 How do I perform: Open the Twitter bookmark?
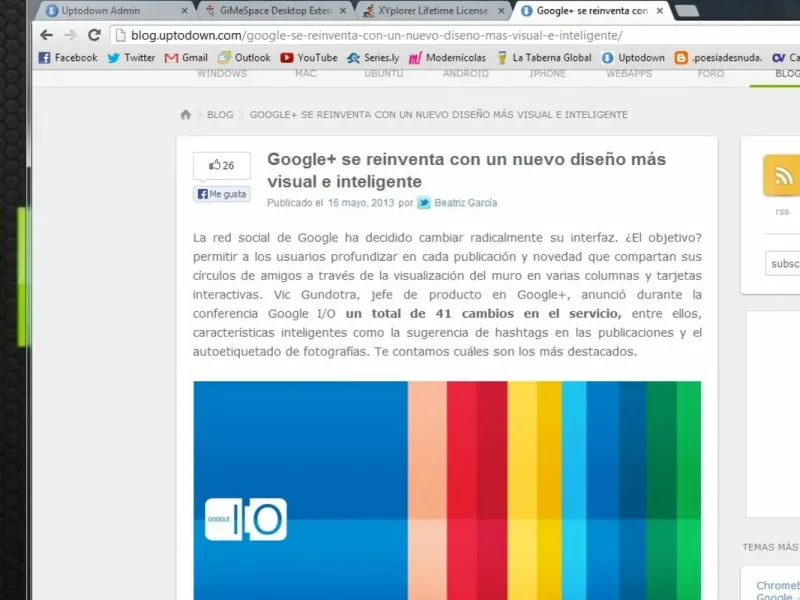pos(131,58)
